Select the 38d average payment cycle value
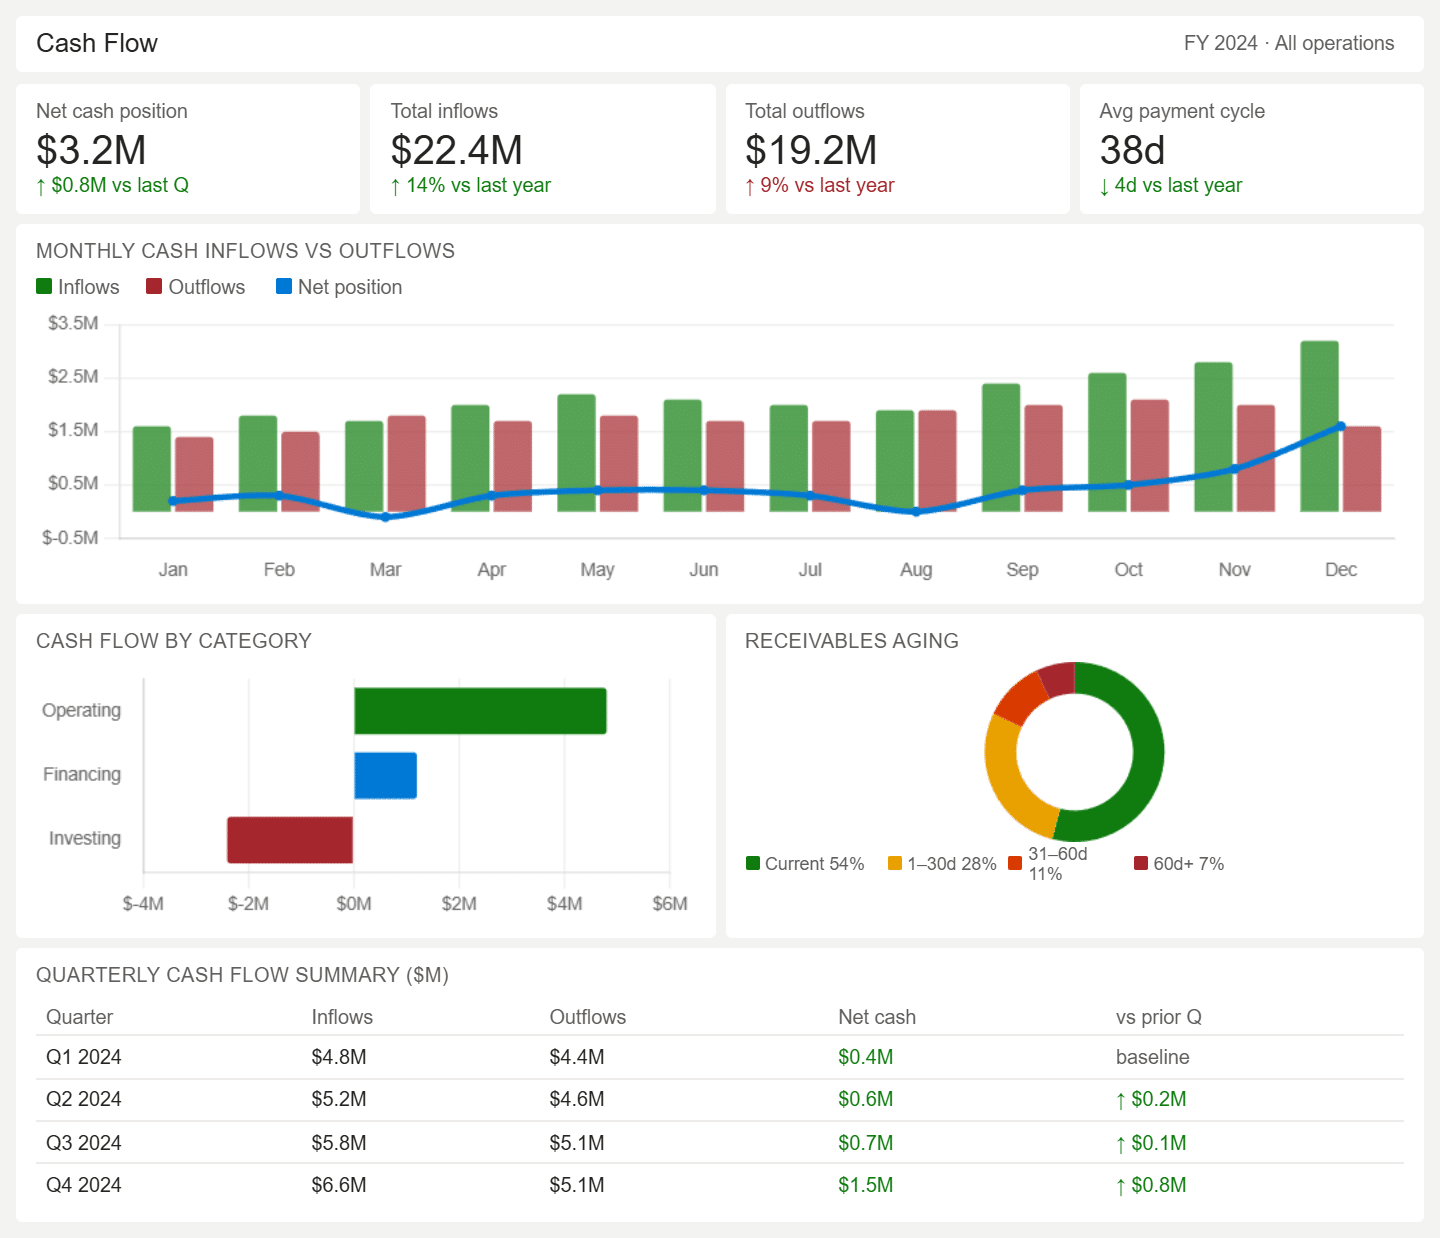The width and height of the screenshot is (1440, 1238). click(x=1133, y=150)
